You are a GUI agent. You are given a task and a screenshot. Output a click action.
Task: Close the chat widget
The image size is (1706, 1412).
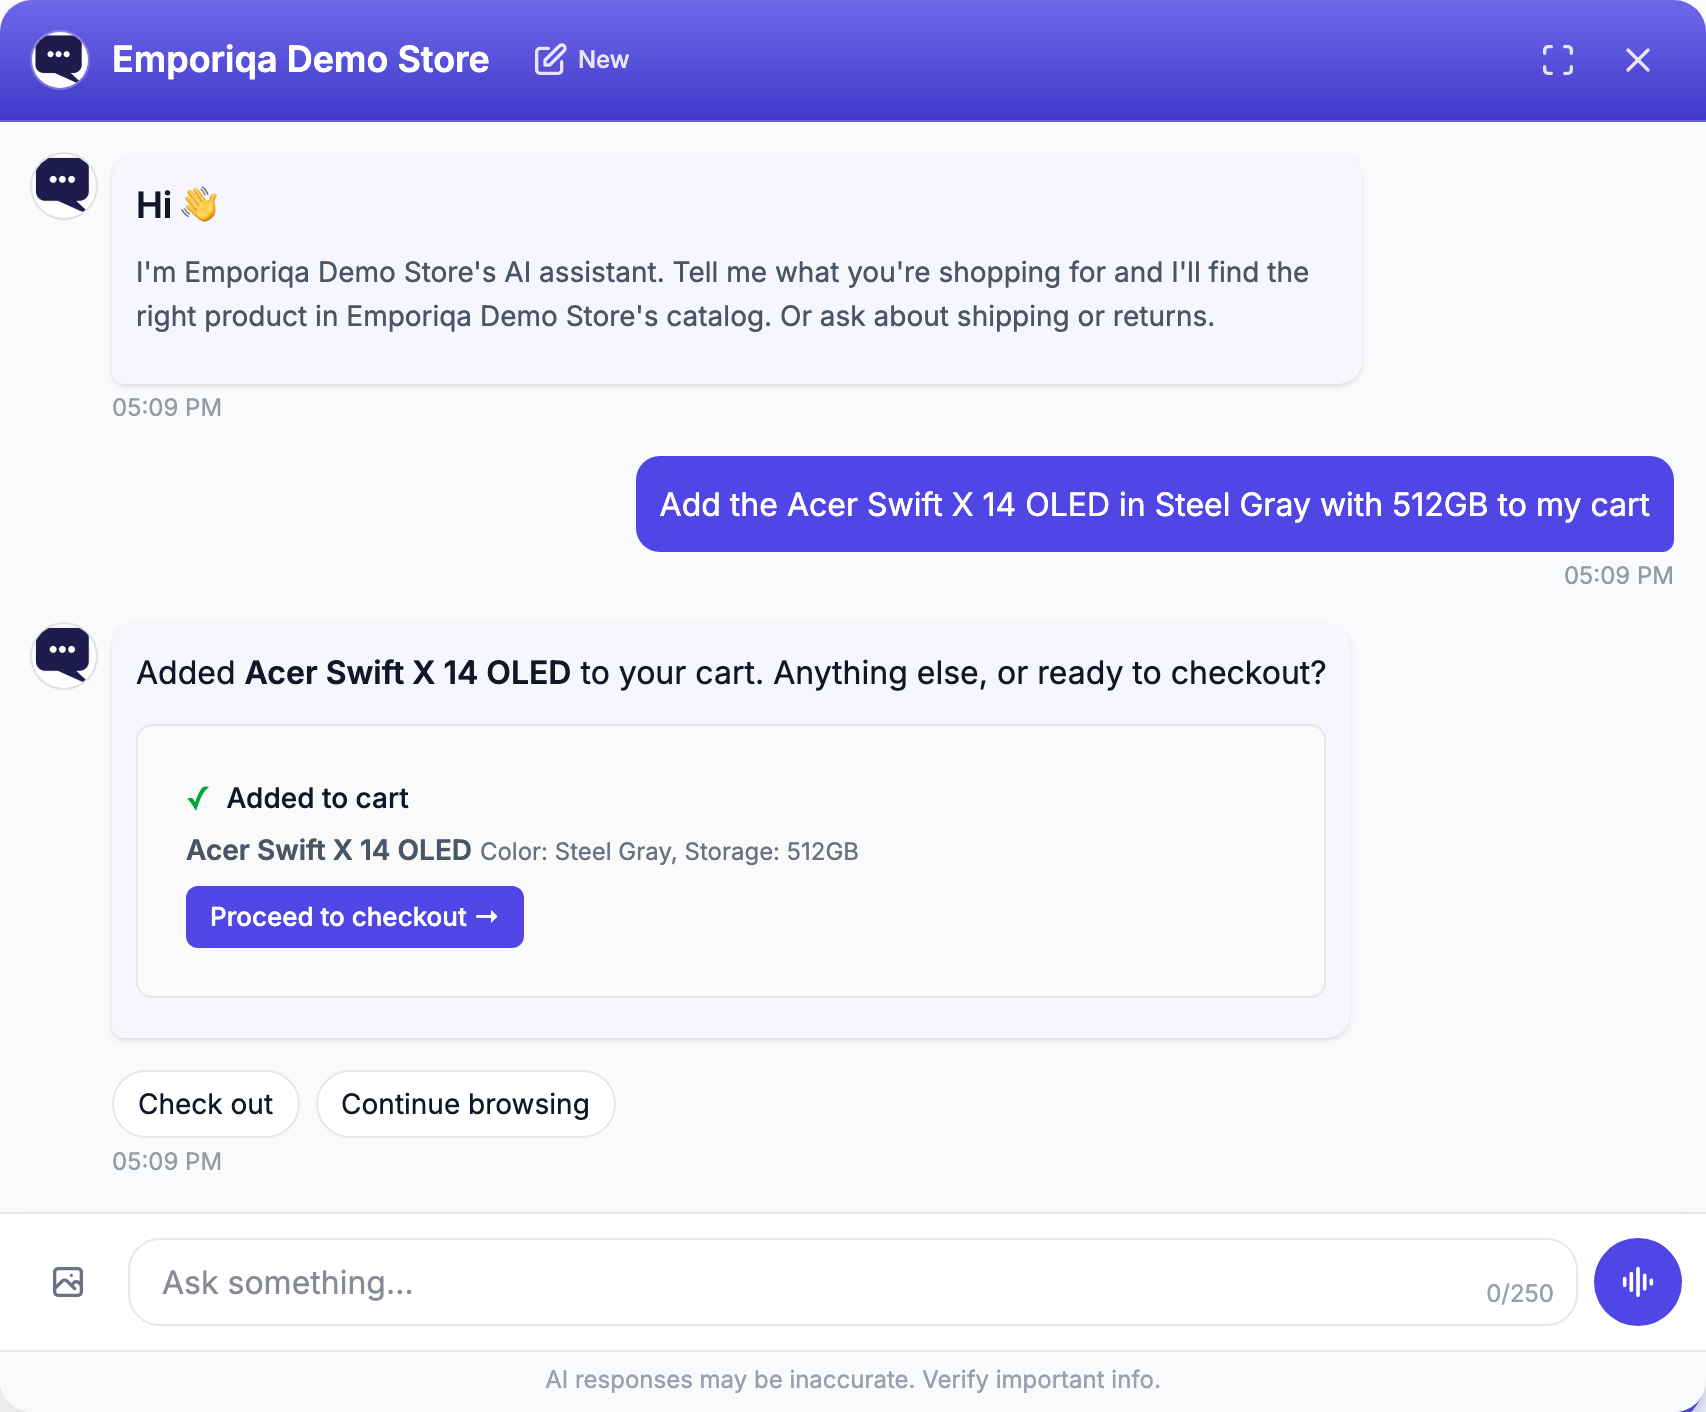coord(1637,60)
